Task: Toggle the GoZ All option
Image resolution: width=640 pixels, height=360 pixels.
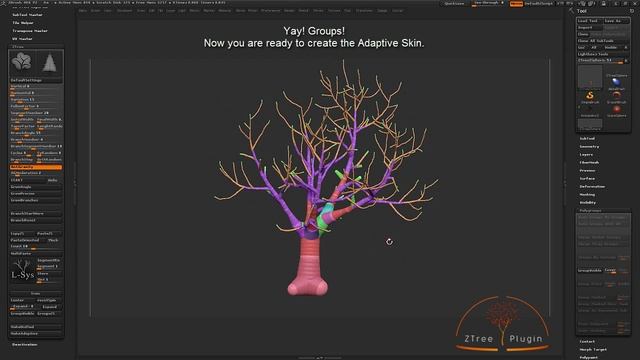Action: [x=594, y=47]
